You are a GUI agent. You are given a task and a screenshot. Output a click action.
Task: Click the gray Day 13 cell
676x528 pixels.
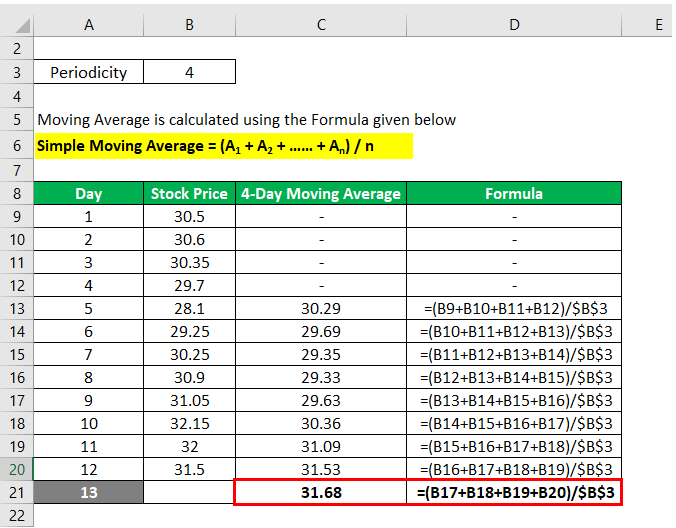(88, 492)
